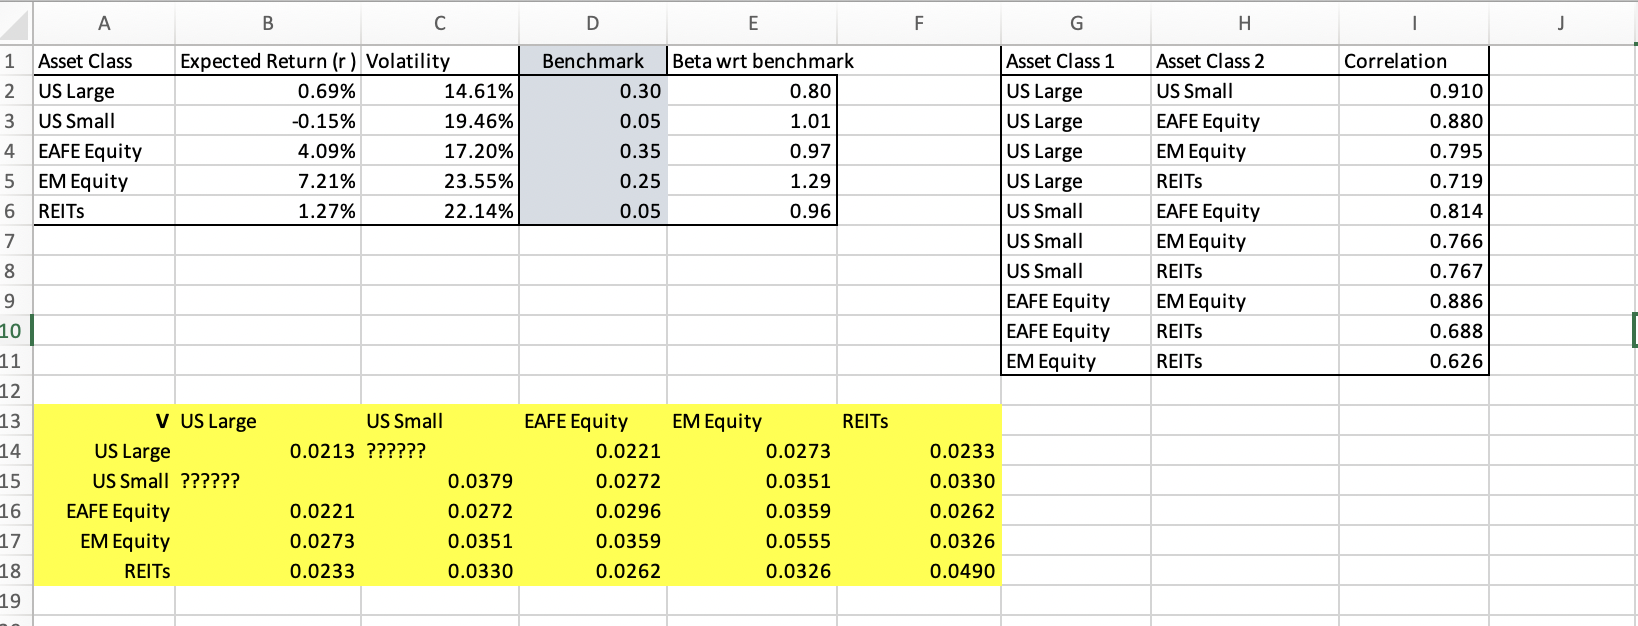The height and width of the screenshot is (626, 1638).
Task: Click the 'Expected Return (r )' header cell
Action: click(x=268, y=61)
